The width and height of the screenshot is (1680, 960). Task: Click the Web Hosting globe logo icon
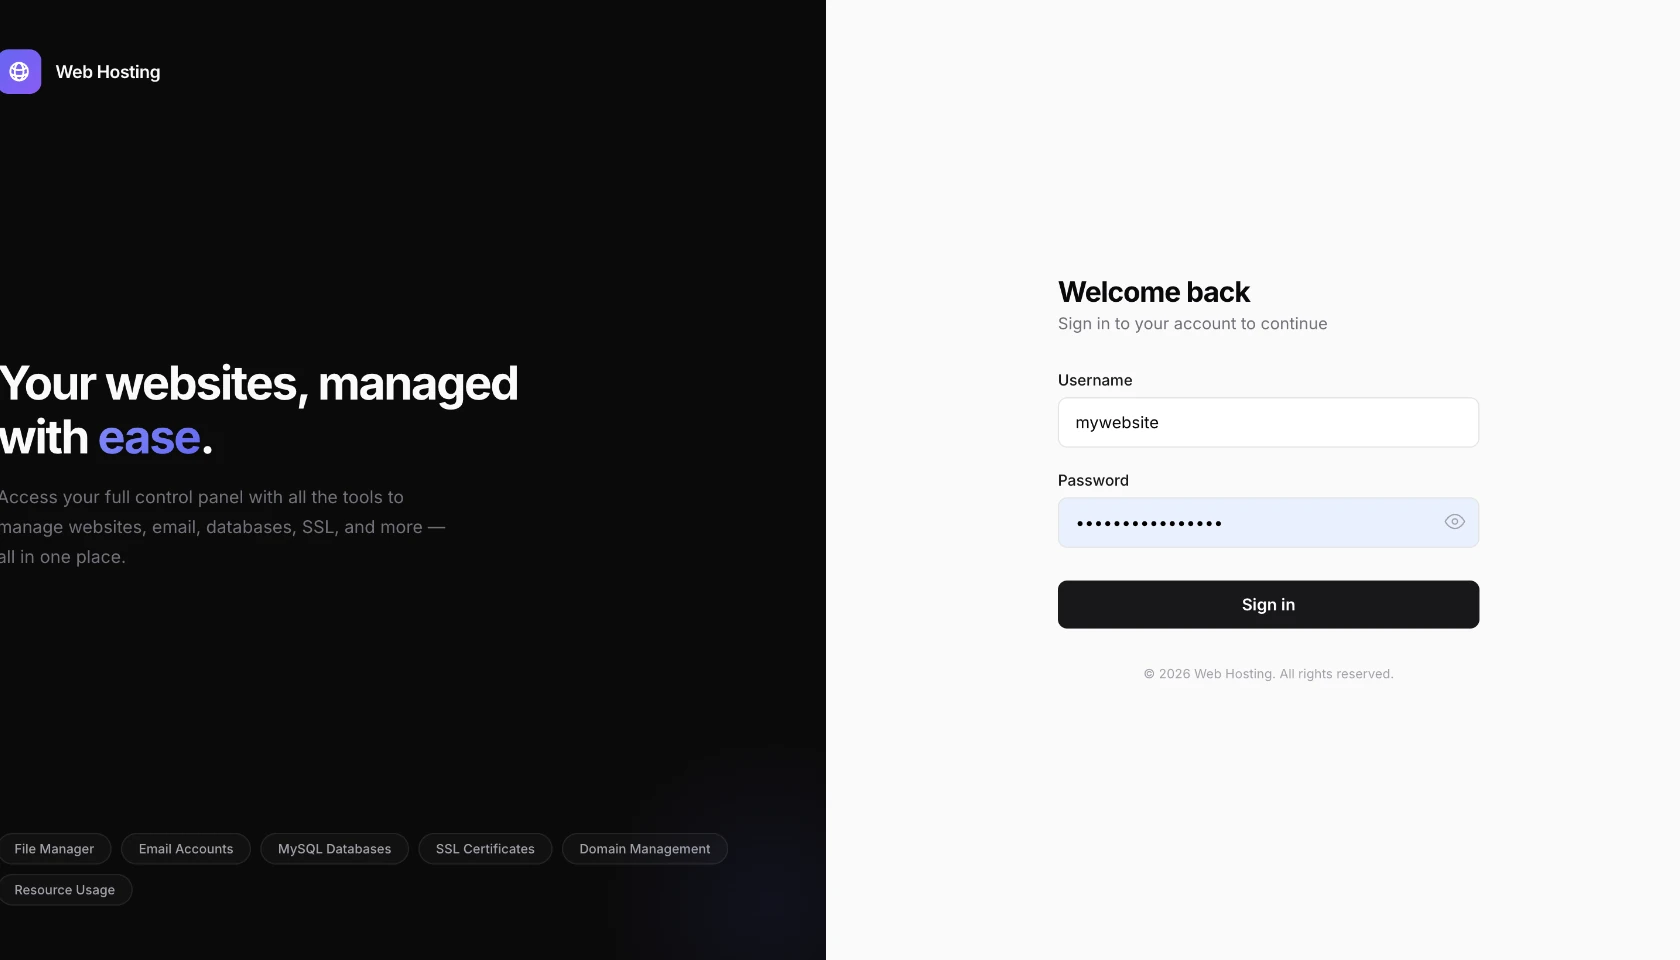click(x=19, y=72)
